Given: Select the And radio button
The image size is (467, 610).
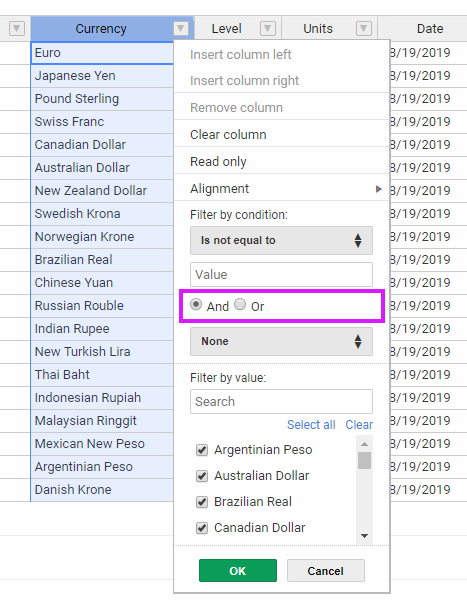Looking at the screenshot, I should (x=196, y=304).
